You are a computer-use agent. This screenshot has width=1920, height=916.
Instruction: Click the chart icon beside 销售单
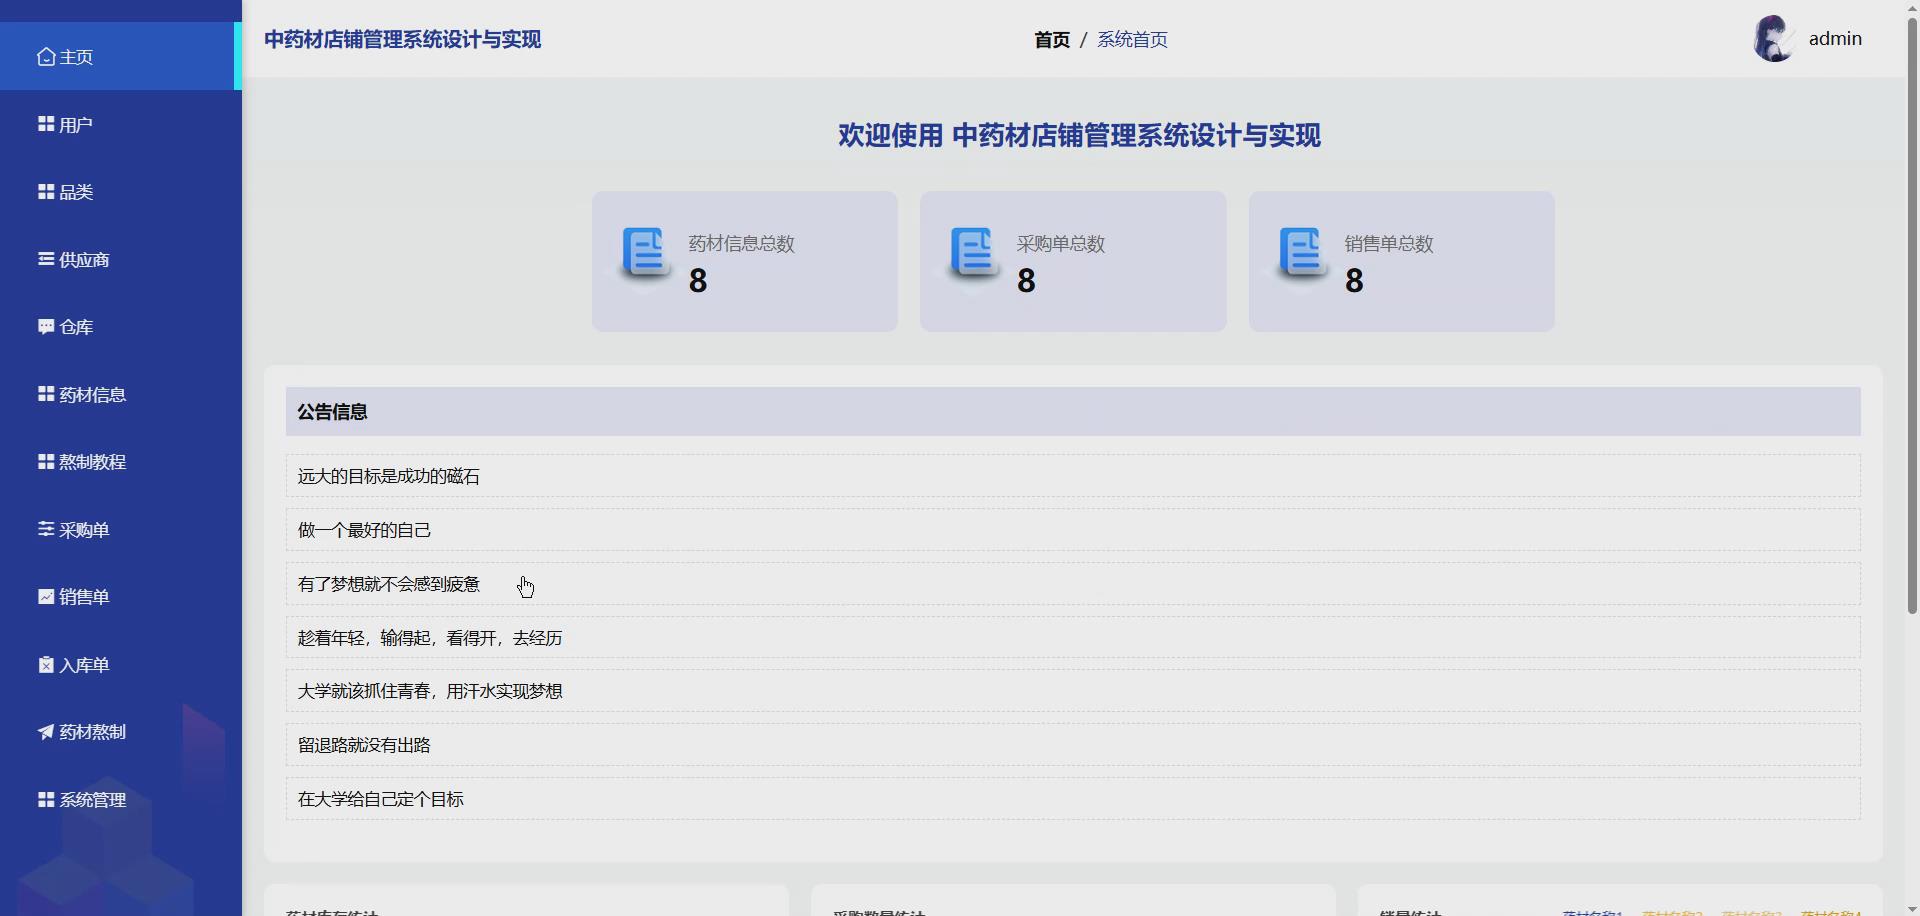[x=46, y=596]
